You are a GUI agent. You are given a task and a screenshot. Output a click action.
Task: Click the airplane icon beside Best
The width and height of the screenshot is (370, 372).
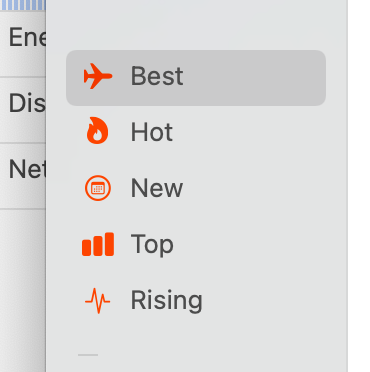(x=98, y=76)
